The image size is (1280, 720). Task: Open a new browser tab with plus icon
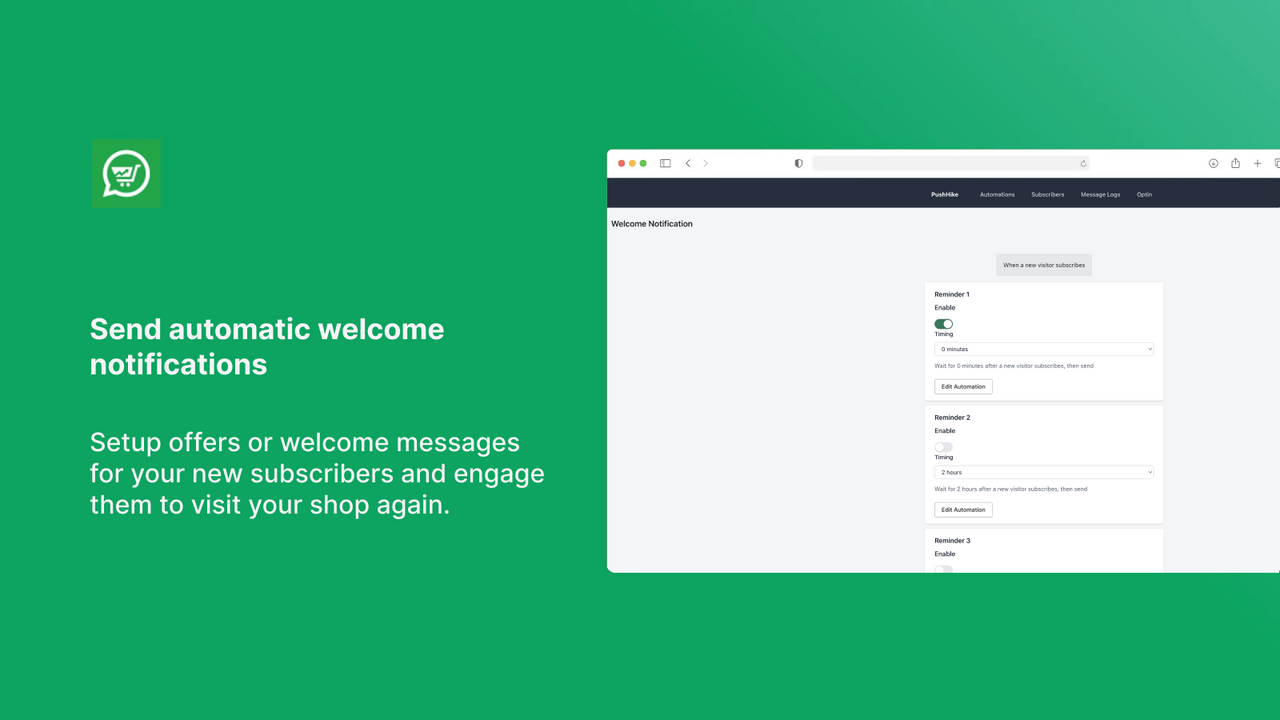1257,163
